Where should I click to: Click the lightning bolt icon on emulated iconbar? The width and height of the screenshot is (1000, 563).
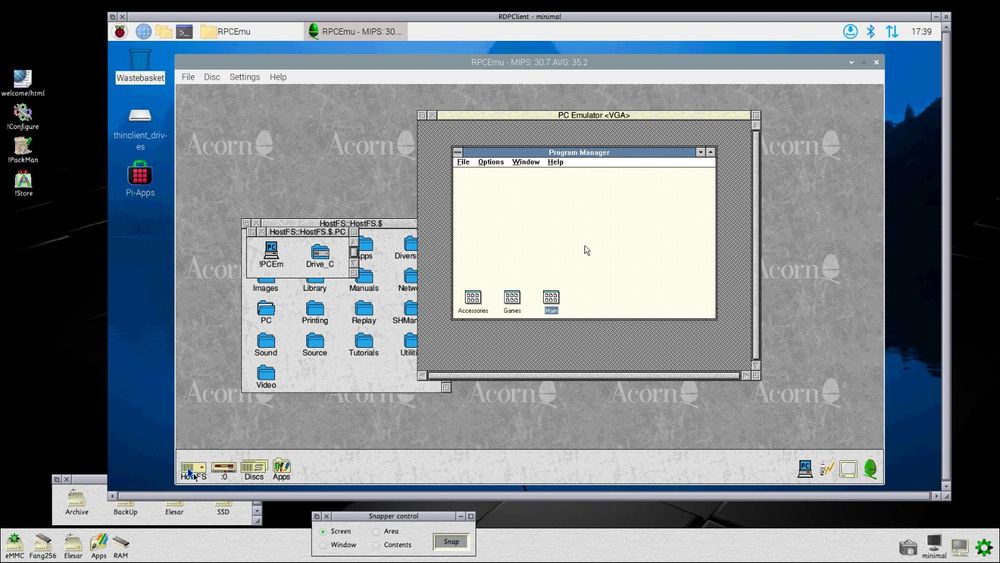(x=827, y=469)
